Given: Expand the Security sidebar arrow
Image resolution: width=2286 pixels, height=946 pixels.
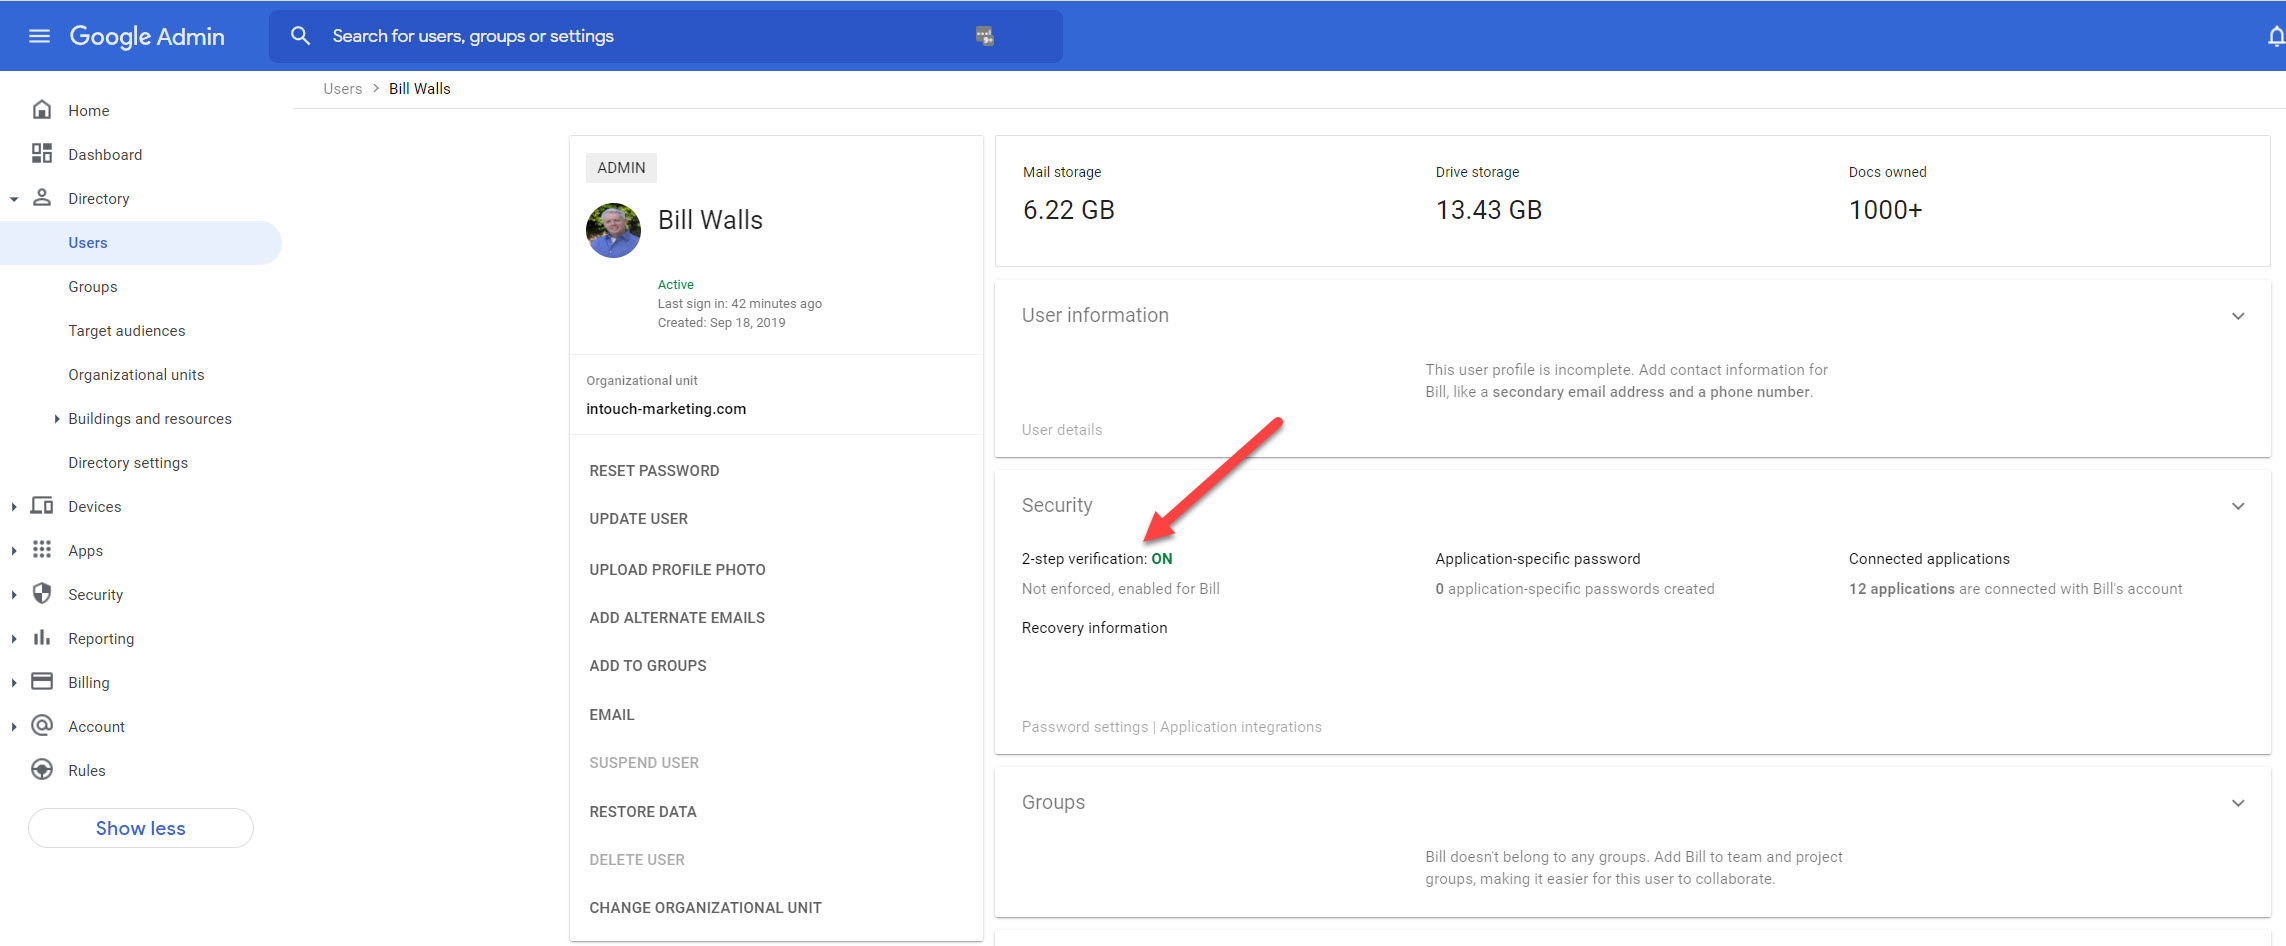Looking at the screenshot, I should (x=14, y=595).
